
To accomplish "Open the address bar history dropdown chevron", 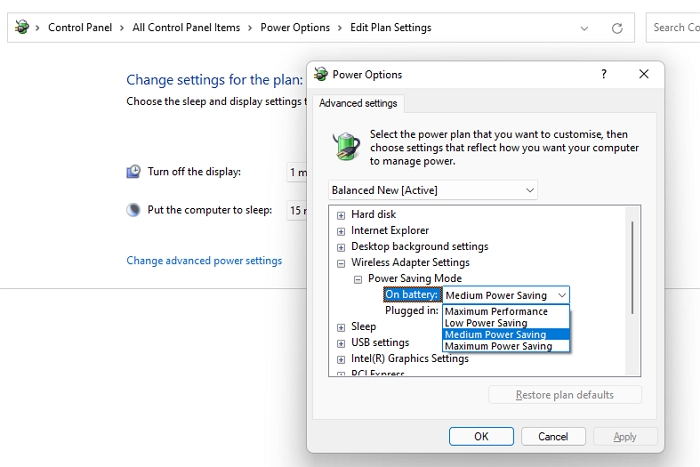I will 584,28.
